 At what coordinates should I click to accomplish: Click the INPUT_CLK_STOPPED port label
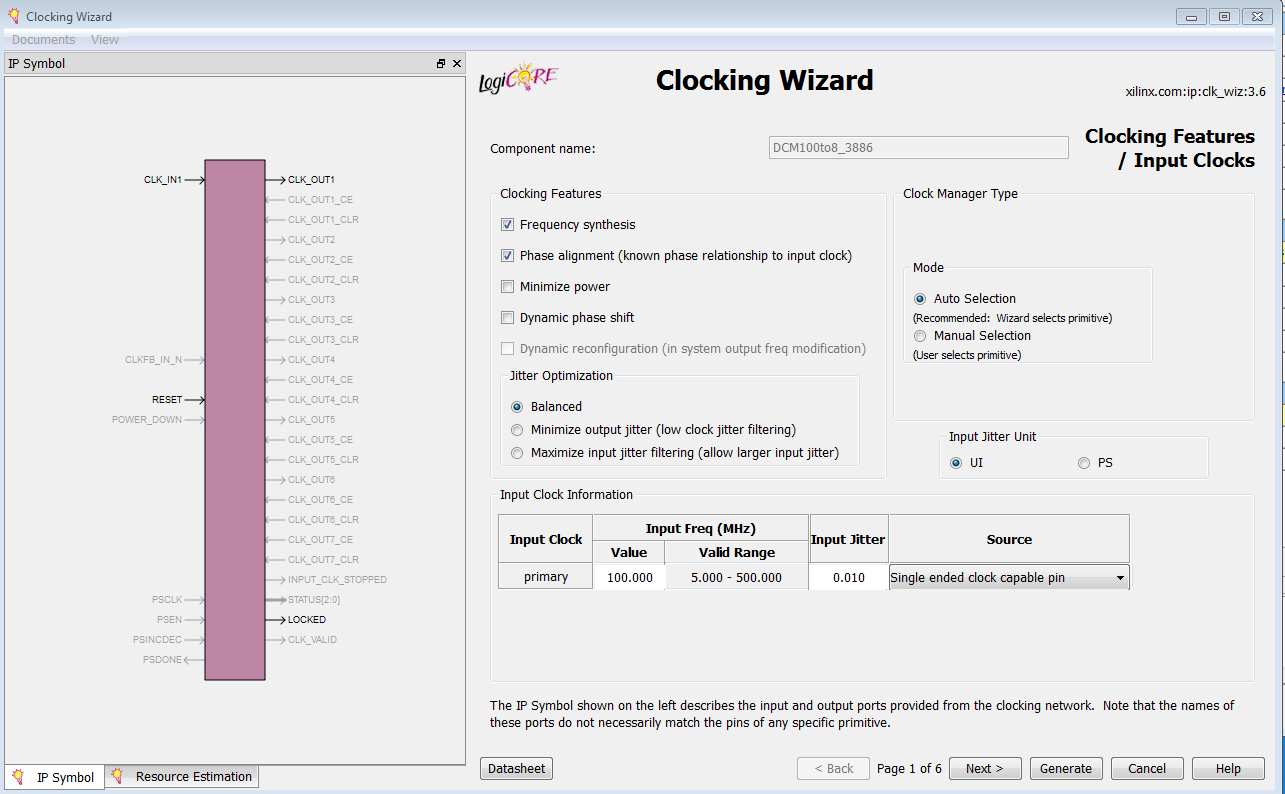click(x=337, y=580)
